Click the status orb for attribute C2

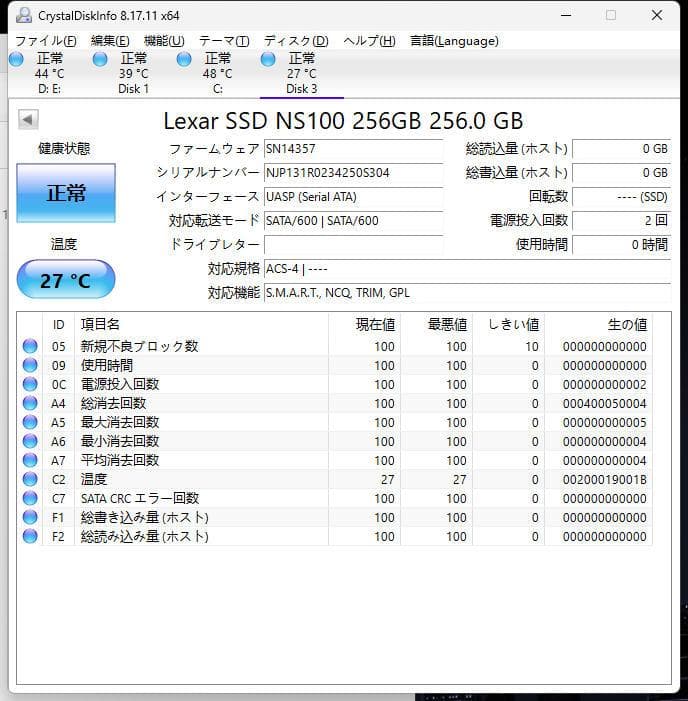click(x=30, y=479)
